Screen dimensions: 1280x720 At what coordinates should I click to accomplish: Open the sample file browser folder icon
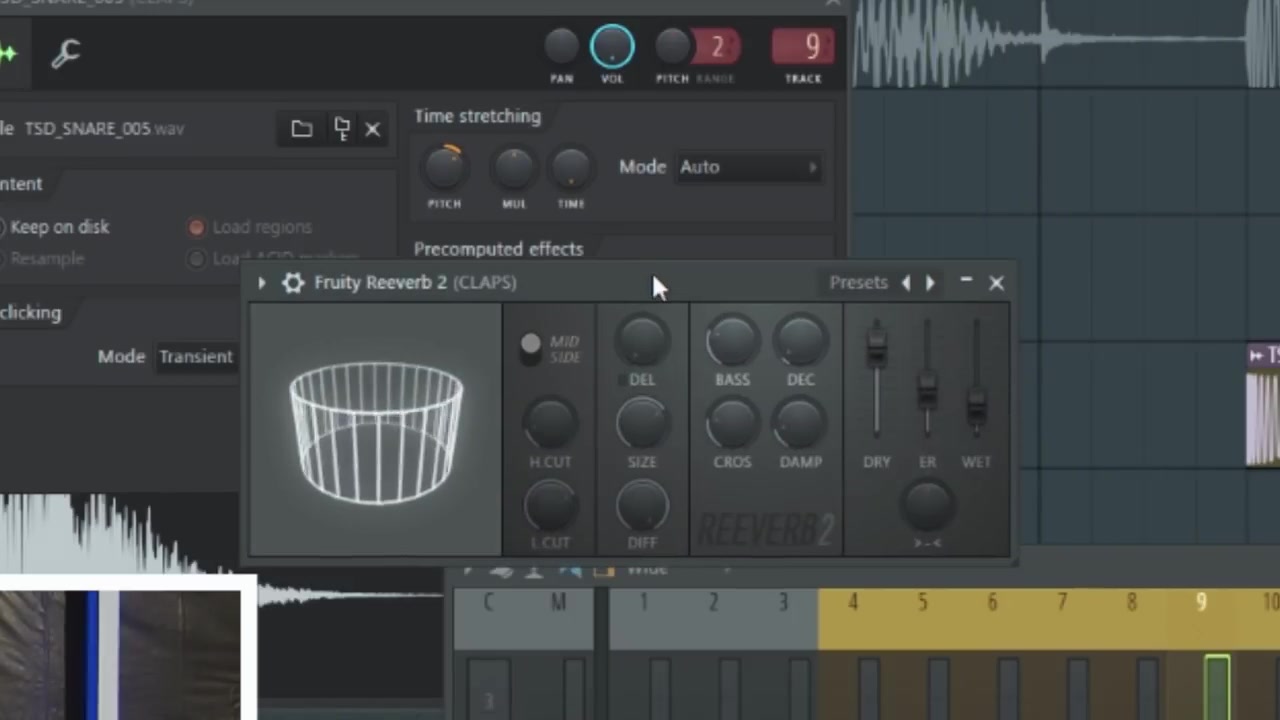301,129
